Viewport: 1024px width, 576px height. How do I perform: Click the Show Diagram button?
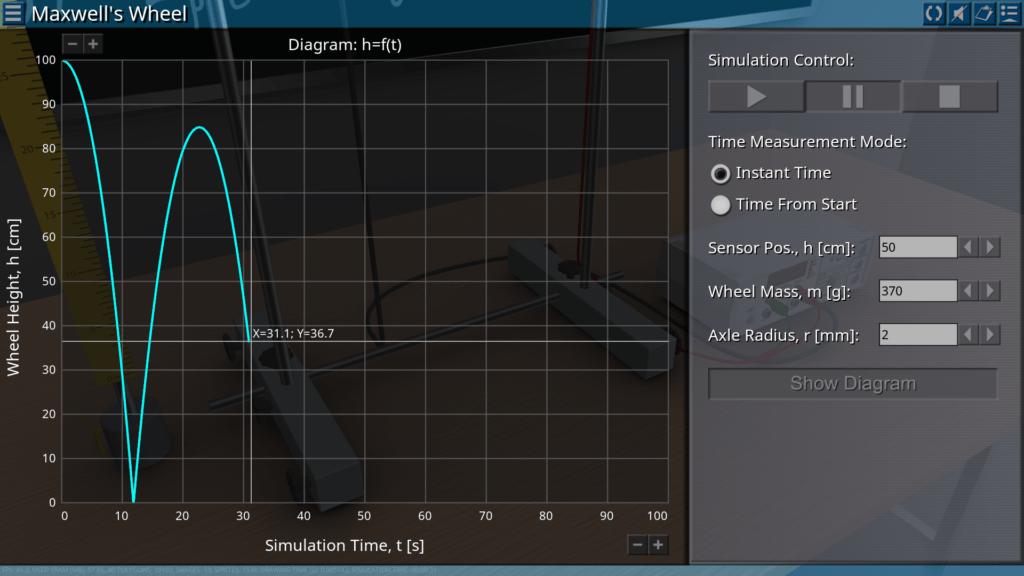click(x=852, y=383)
